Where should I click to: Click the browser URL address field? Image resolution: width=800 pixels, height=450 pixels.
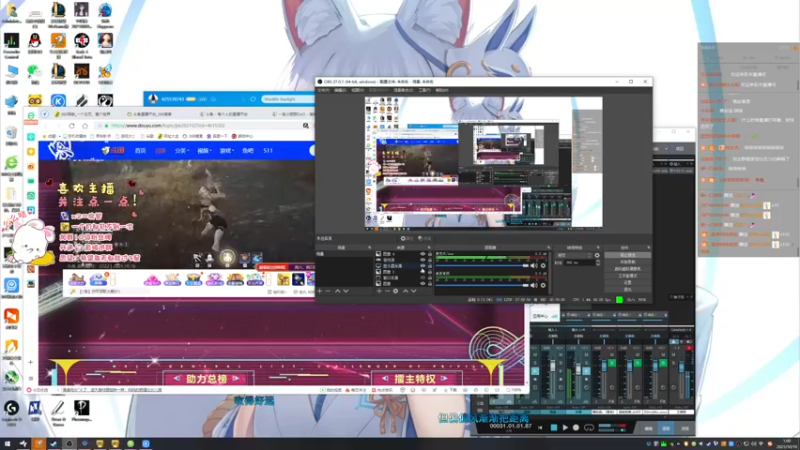[198, 126]
